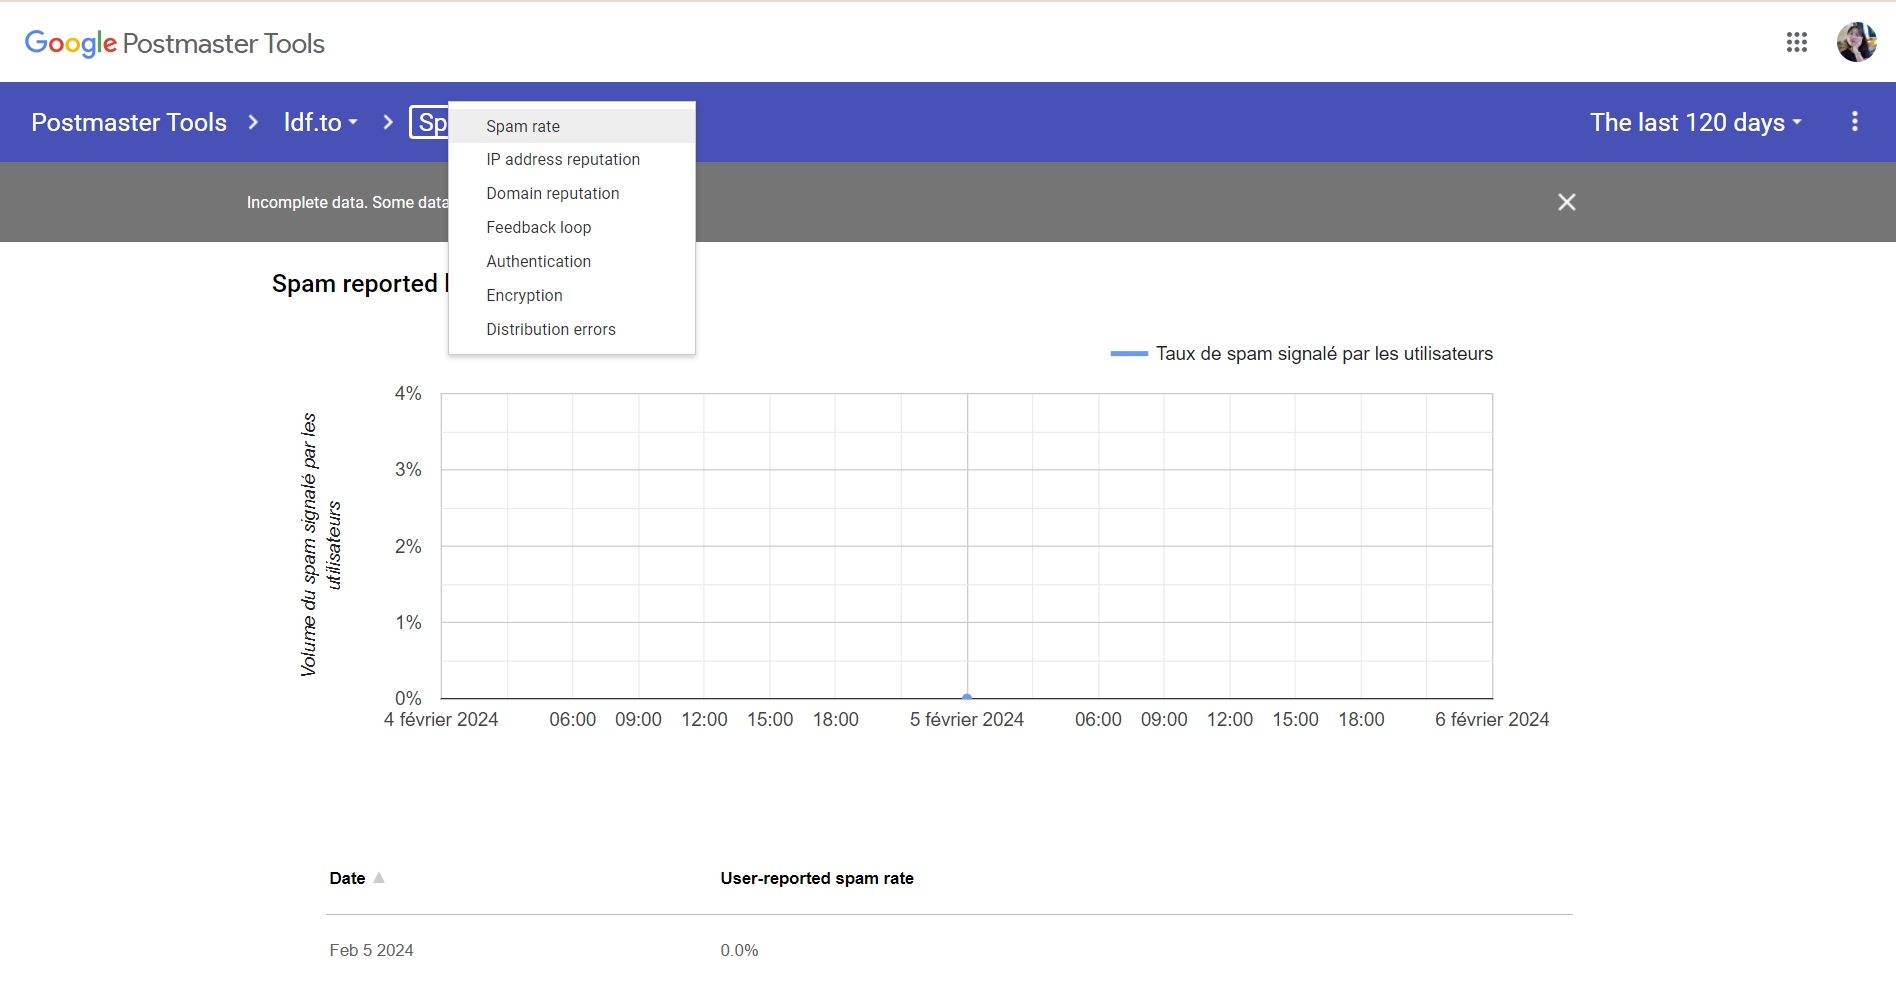The image size is (1896, 984).
Task: Select the Encryption menu entry
Action: [x=525, y=296]
